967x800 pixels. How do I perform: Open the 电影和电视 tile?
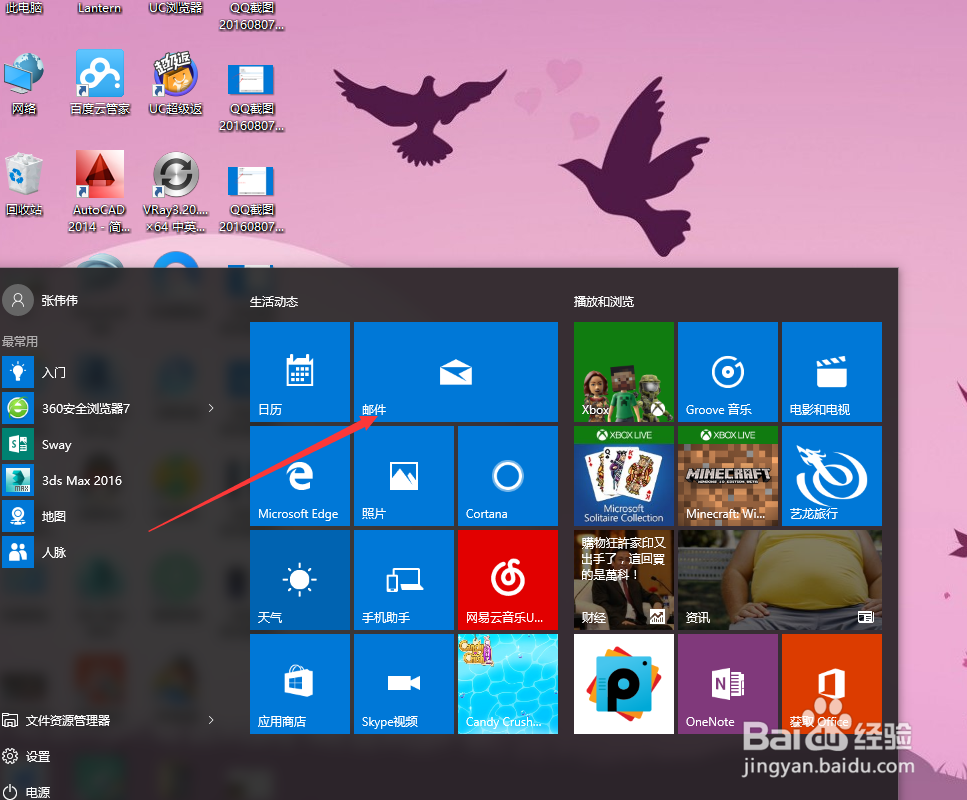pos(831,372)
